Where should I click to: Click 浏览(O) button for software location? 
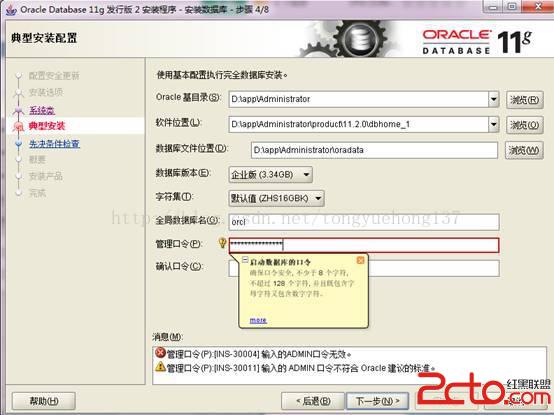point(524,125)
